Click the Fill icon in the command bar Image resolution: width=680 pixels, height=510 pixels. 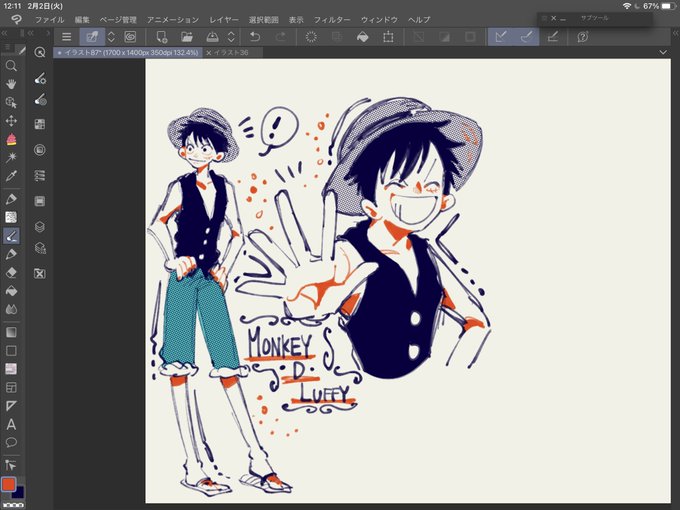[363, 37]
